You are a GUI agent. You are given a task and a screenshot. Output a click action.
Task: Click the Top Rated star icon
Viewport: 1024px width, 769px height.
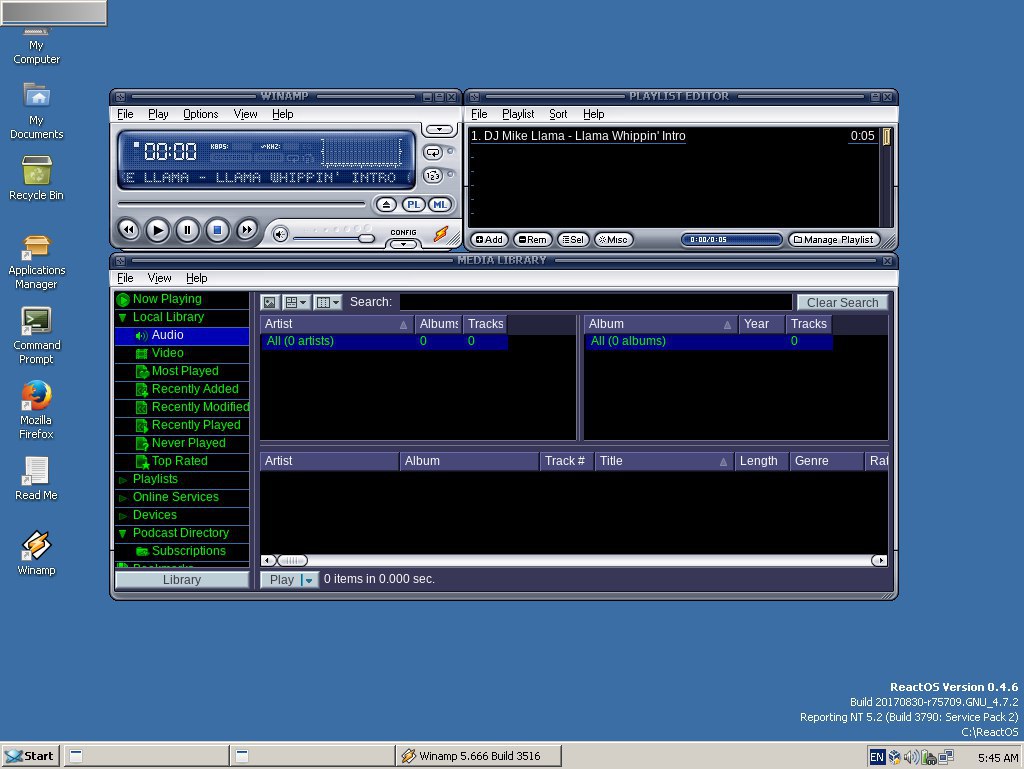click(x=142, y=462)
